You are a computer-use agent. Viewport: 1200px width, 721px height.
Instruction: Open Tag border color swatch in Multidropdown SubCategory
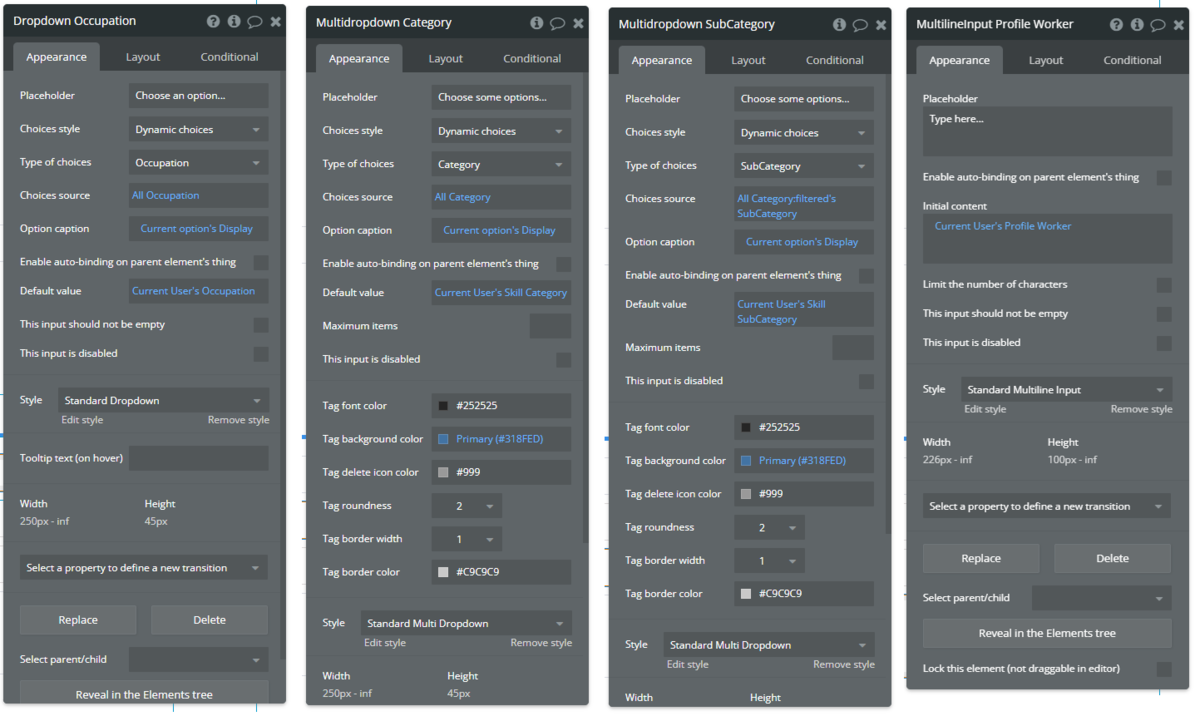(x=745, y=594)
